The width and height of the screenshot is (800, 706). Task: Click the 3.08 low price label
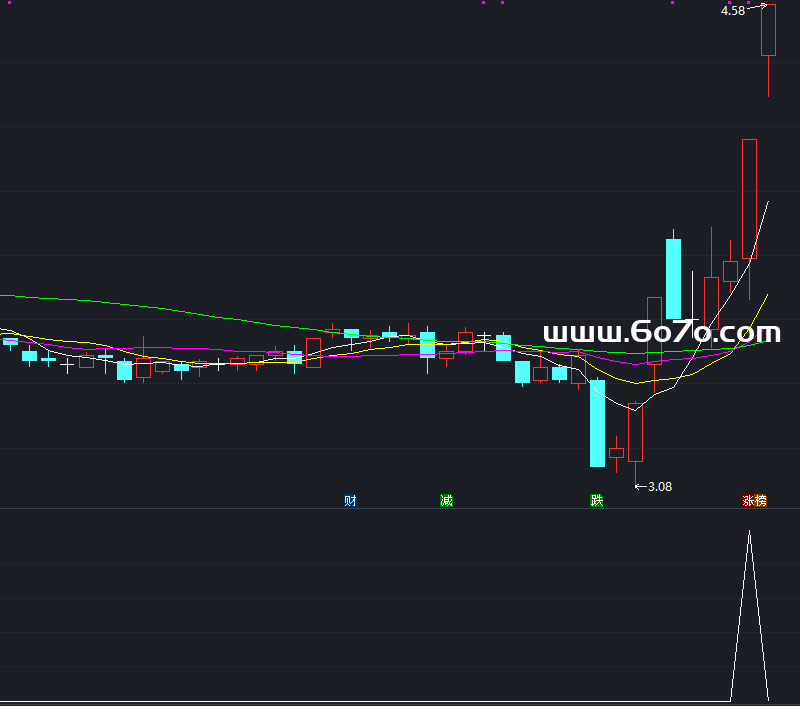pyautogui.click(x=660, y=487)
